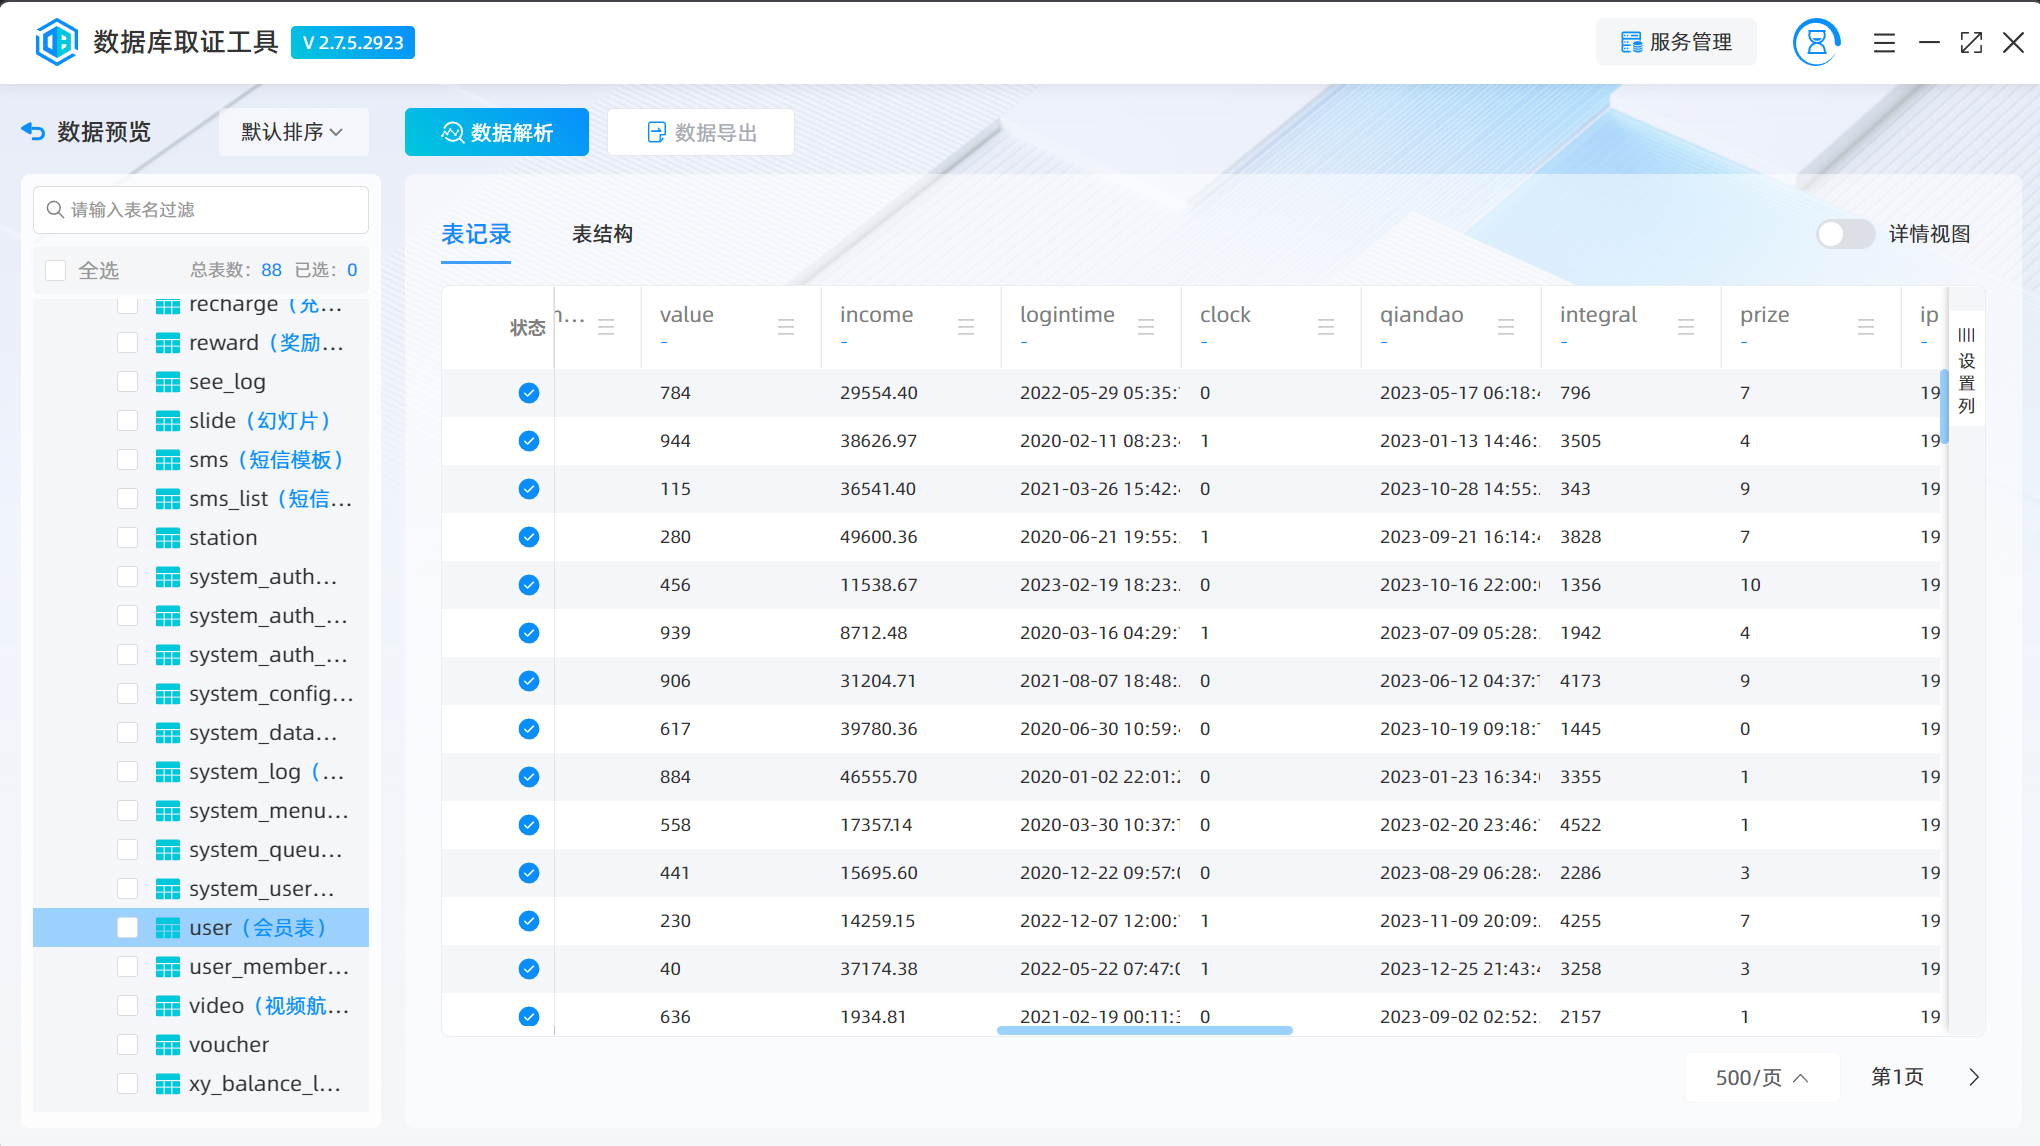Click the version badge V 2.7.5.2923
The height and width of the screenshot is (1146, 2040).
pos(353,43)
